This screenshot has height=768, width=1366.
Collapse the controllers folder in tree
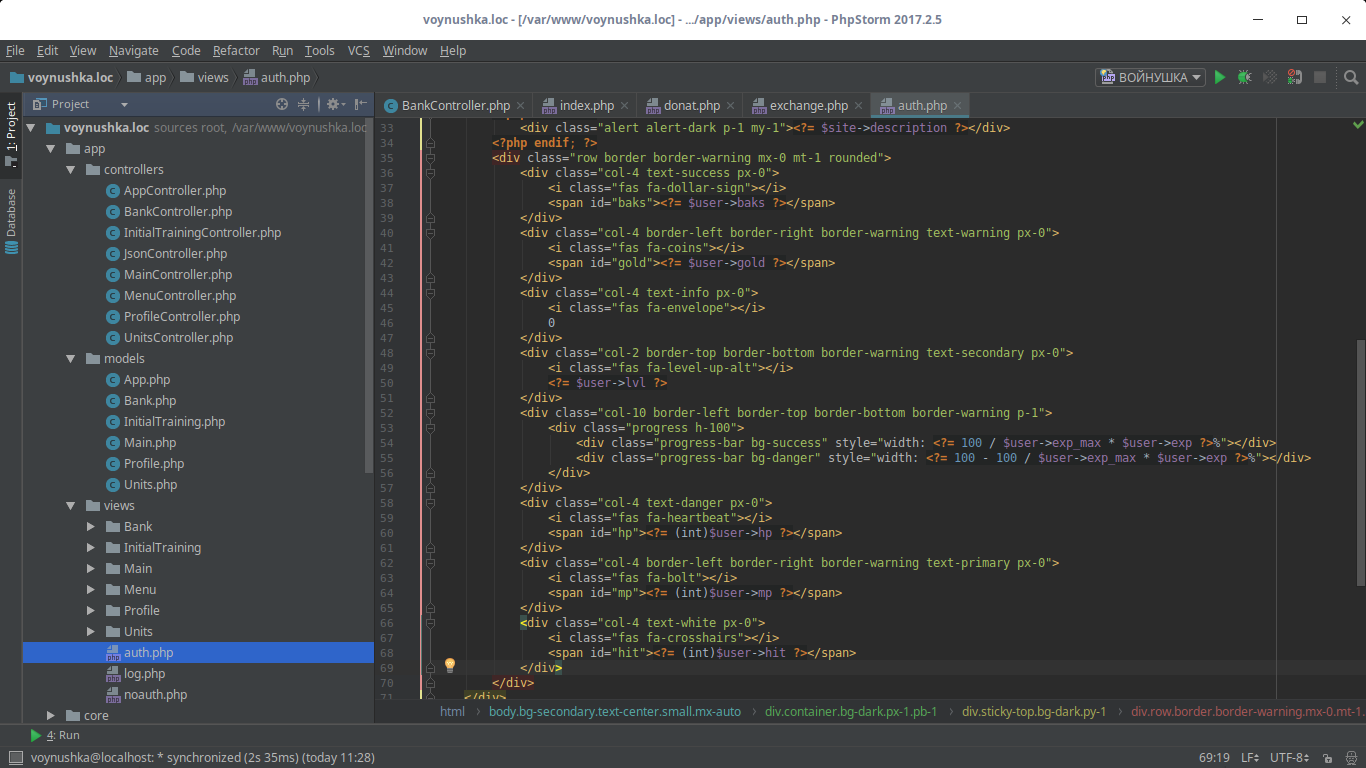tap(70, 170)
